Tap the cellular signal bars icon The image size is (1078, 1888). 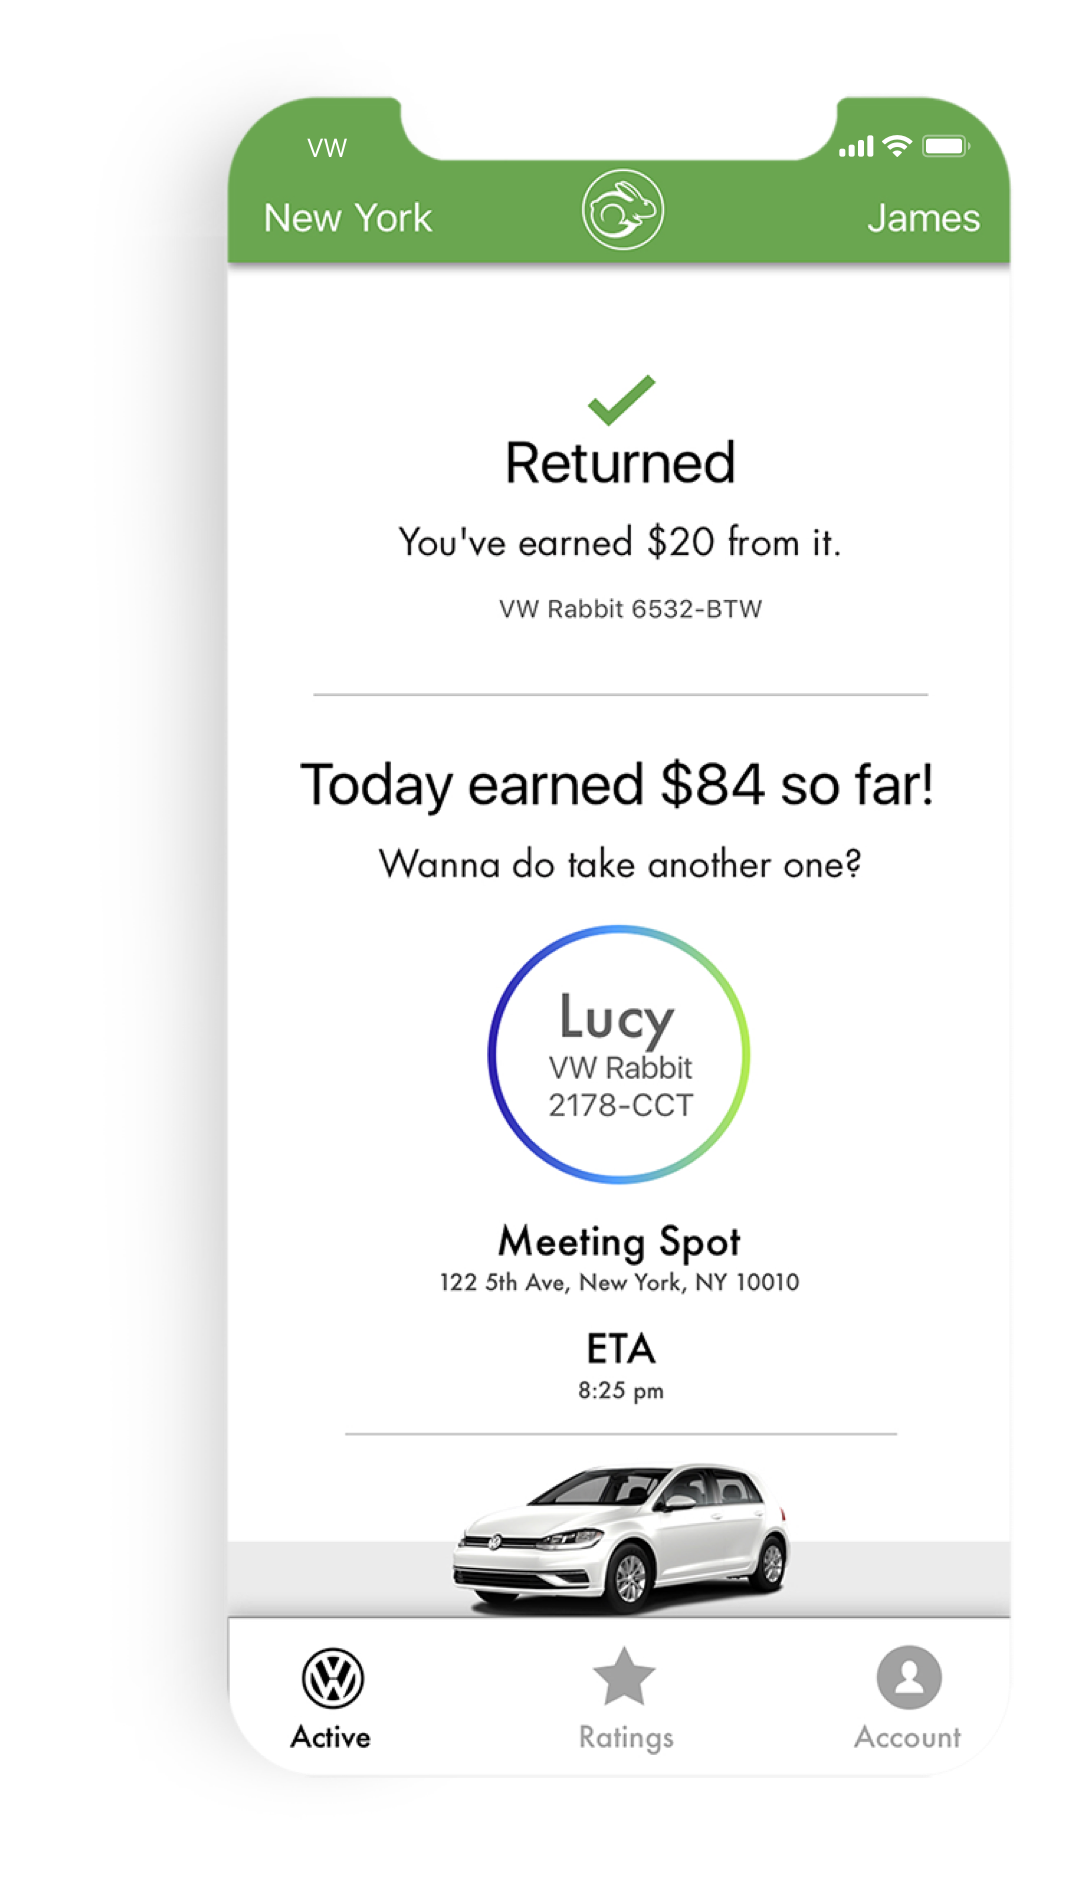(x=856, y=148)
